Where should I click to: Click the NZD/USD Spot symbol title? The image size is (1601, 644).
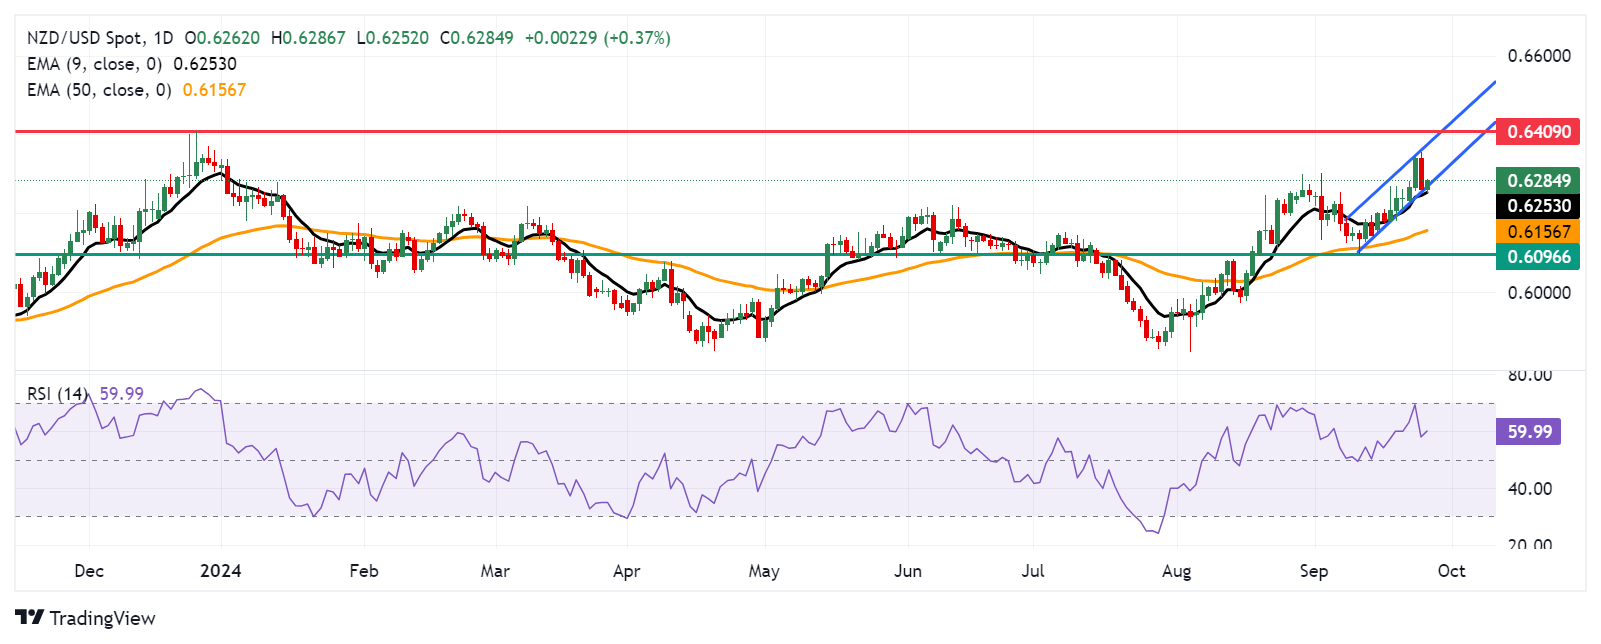pos(84,38)
